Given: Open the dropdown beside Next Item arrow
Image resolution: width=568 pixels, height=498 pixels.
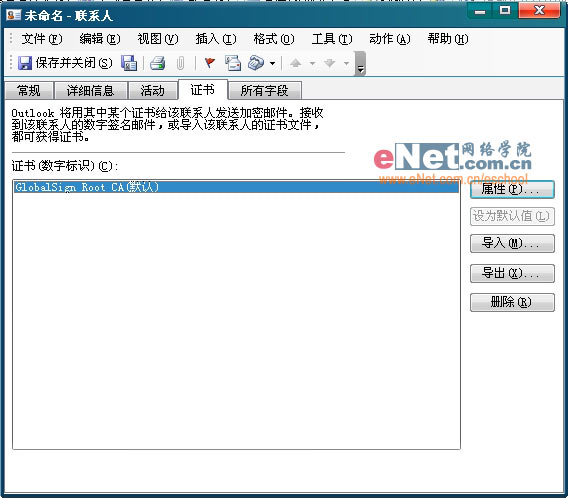Looking at the screenshot, I should coord(346,63).
